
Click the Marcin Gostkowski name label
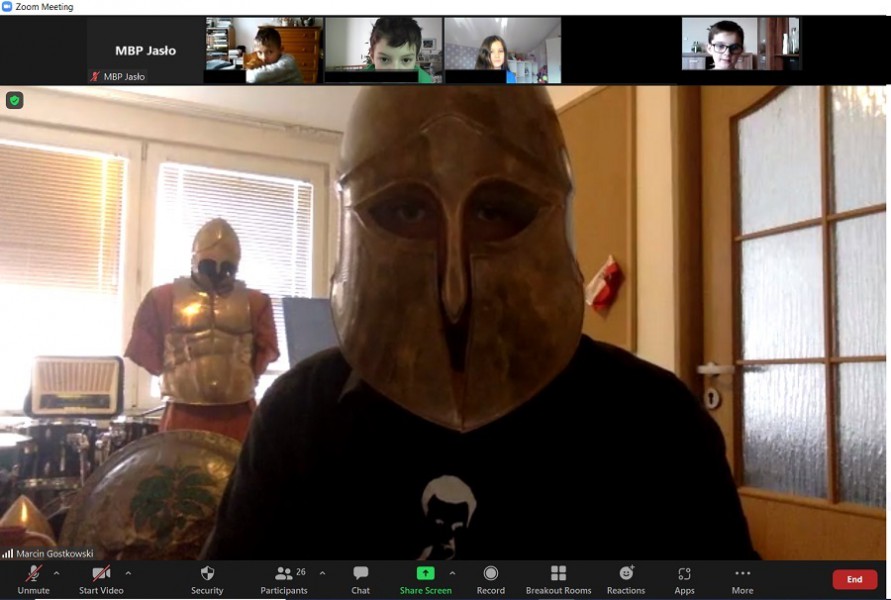(x=55, y=553)
